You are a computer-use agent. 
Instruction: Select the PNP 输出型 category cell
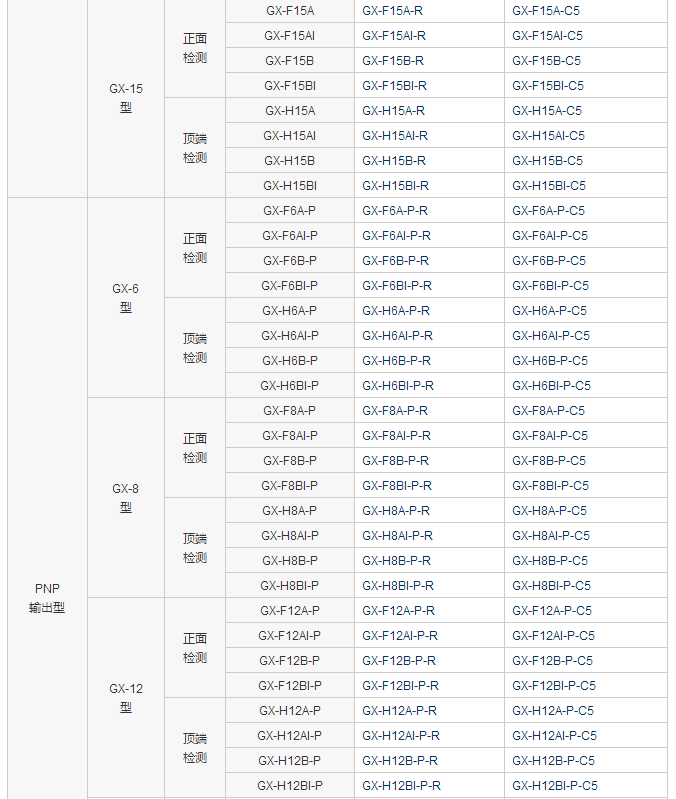pyautogui.click(x=47, y=598)
